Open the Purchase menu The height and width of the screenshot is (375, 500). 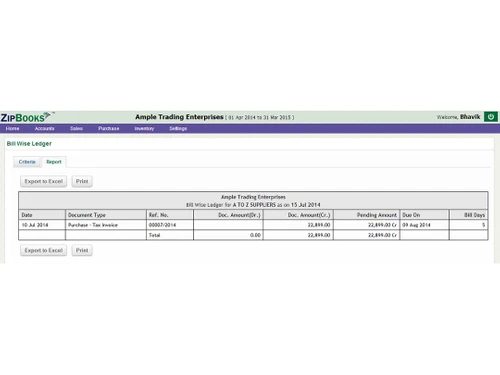(x=109, y=128)
